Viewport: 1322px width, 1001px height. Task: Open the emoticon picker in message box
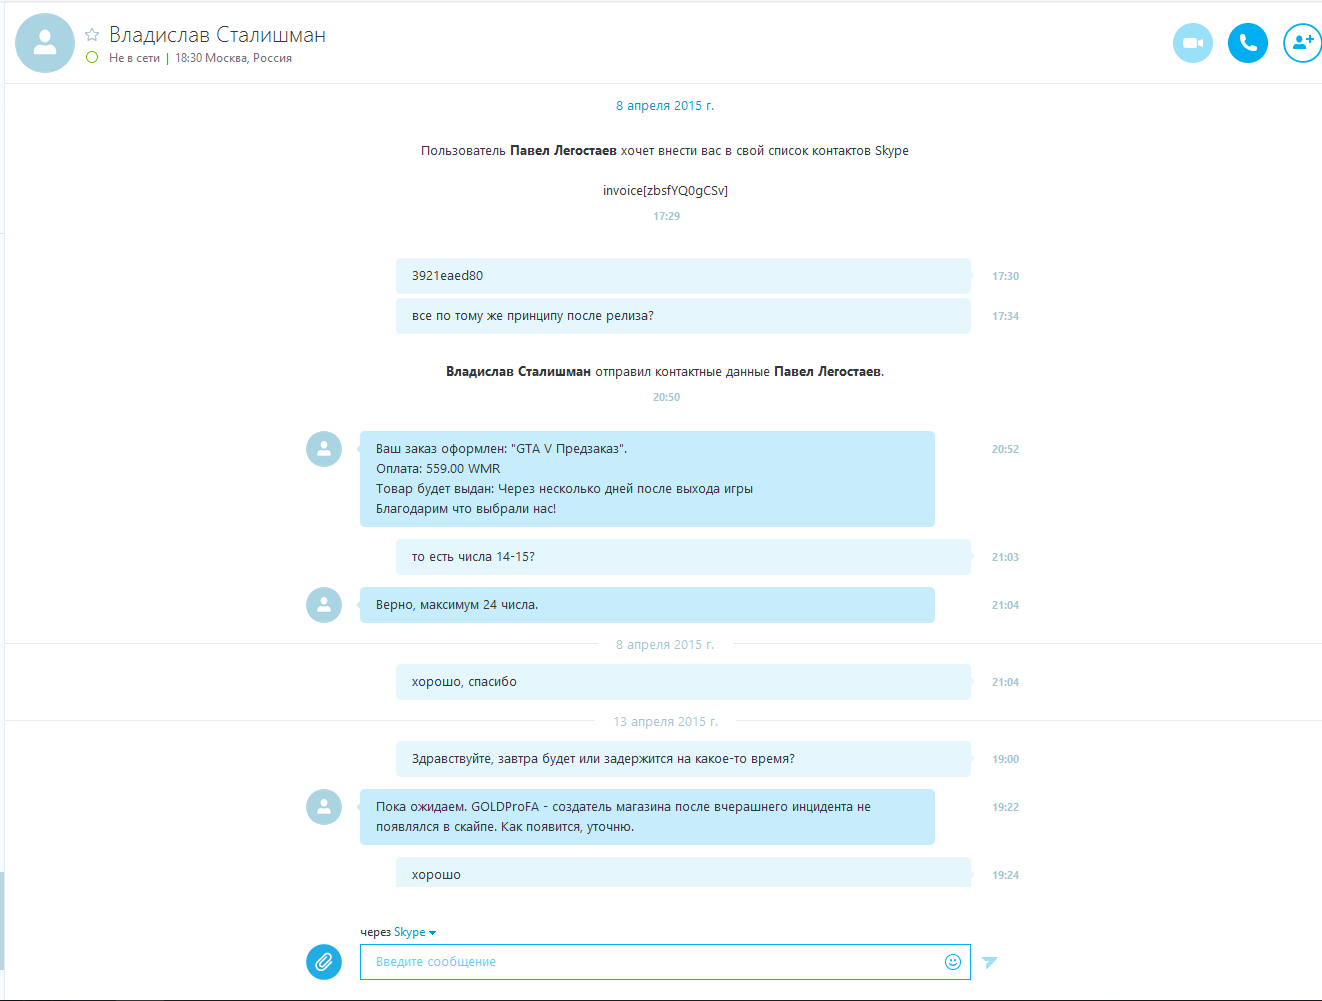953,962
